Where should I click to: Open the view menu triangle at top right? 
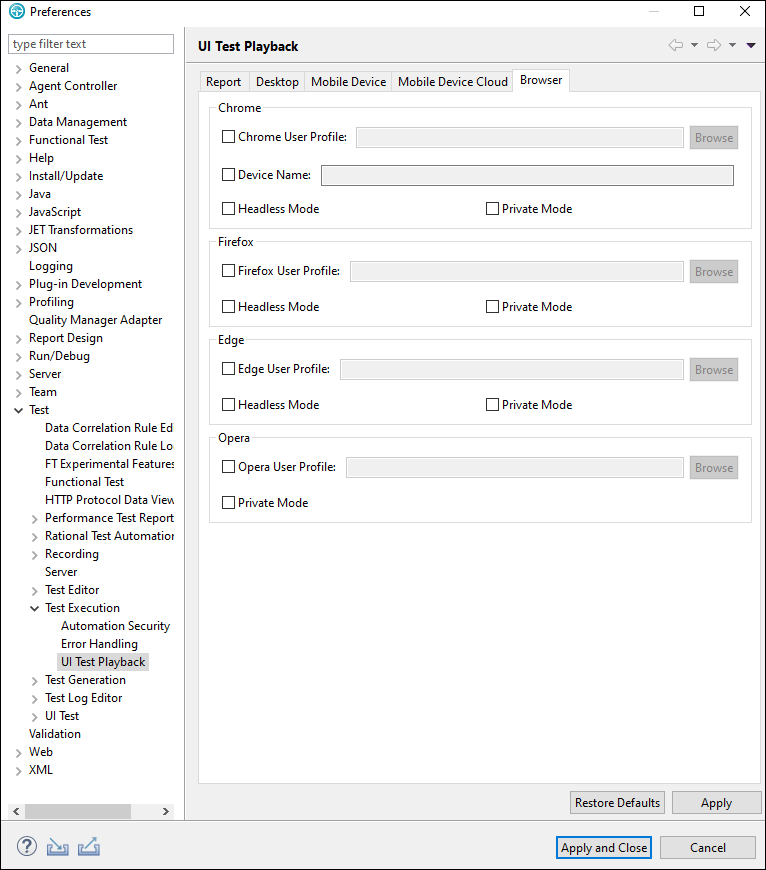pos(751,45)
